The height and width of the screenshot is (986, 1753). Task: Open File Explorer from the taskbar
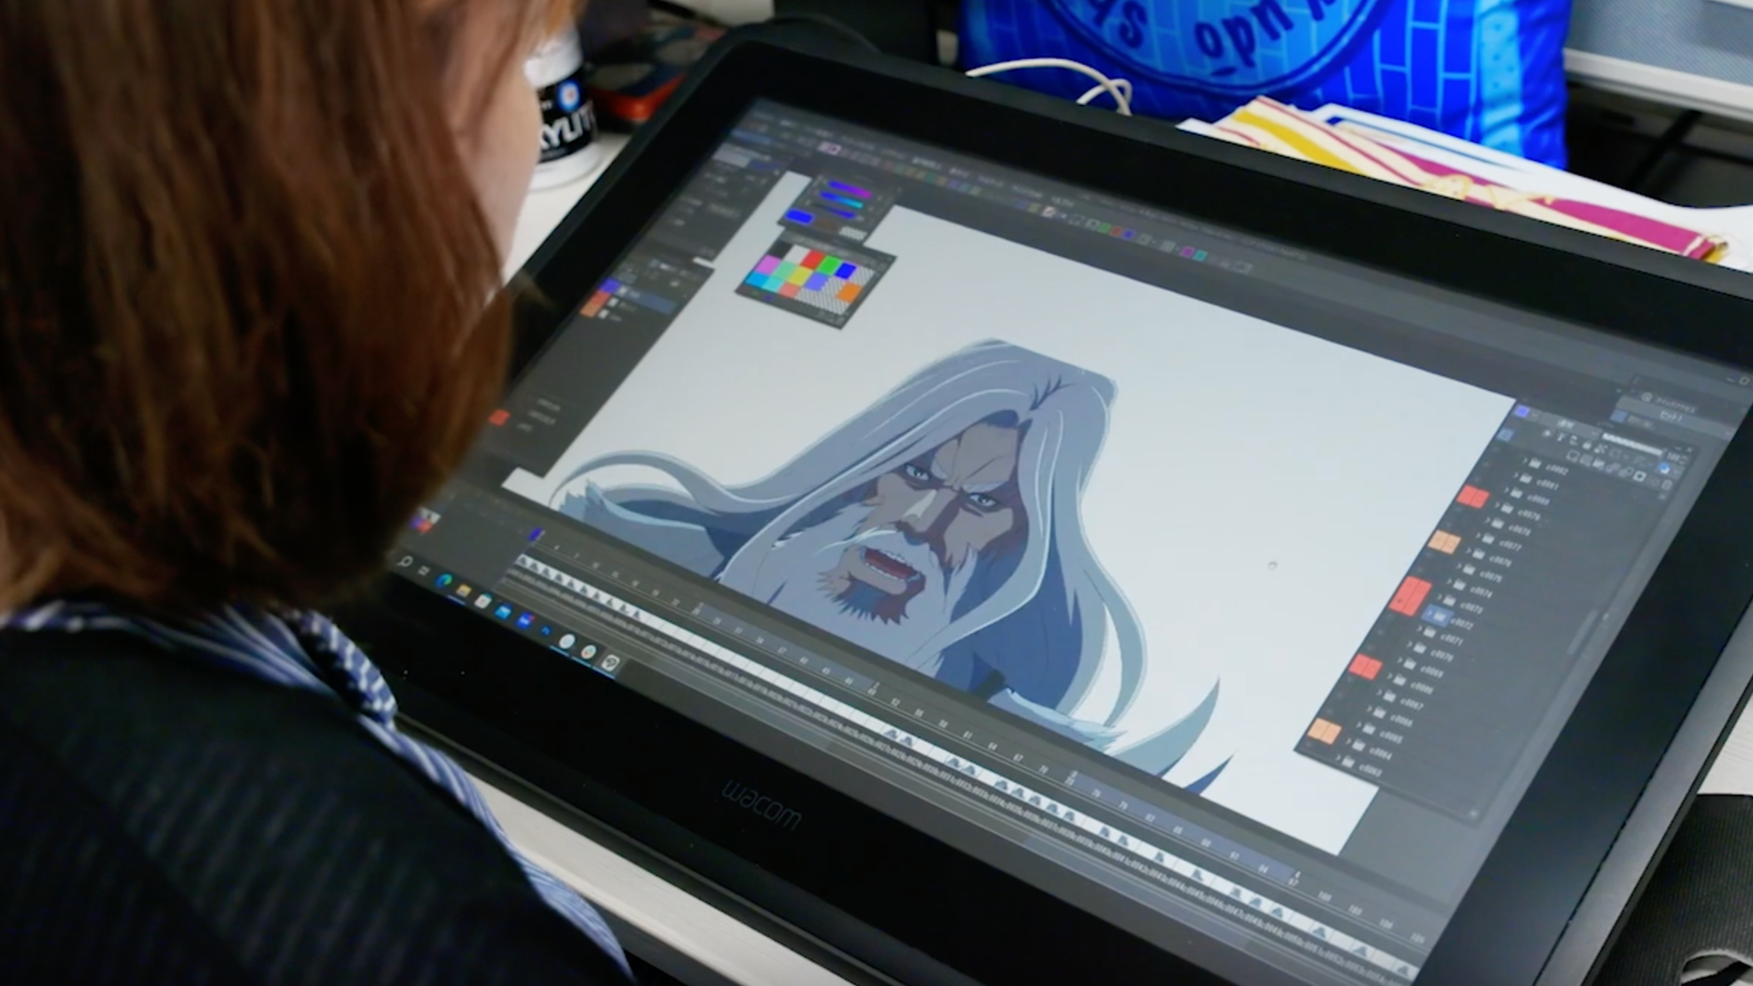(x=463, y=590)
